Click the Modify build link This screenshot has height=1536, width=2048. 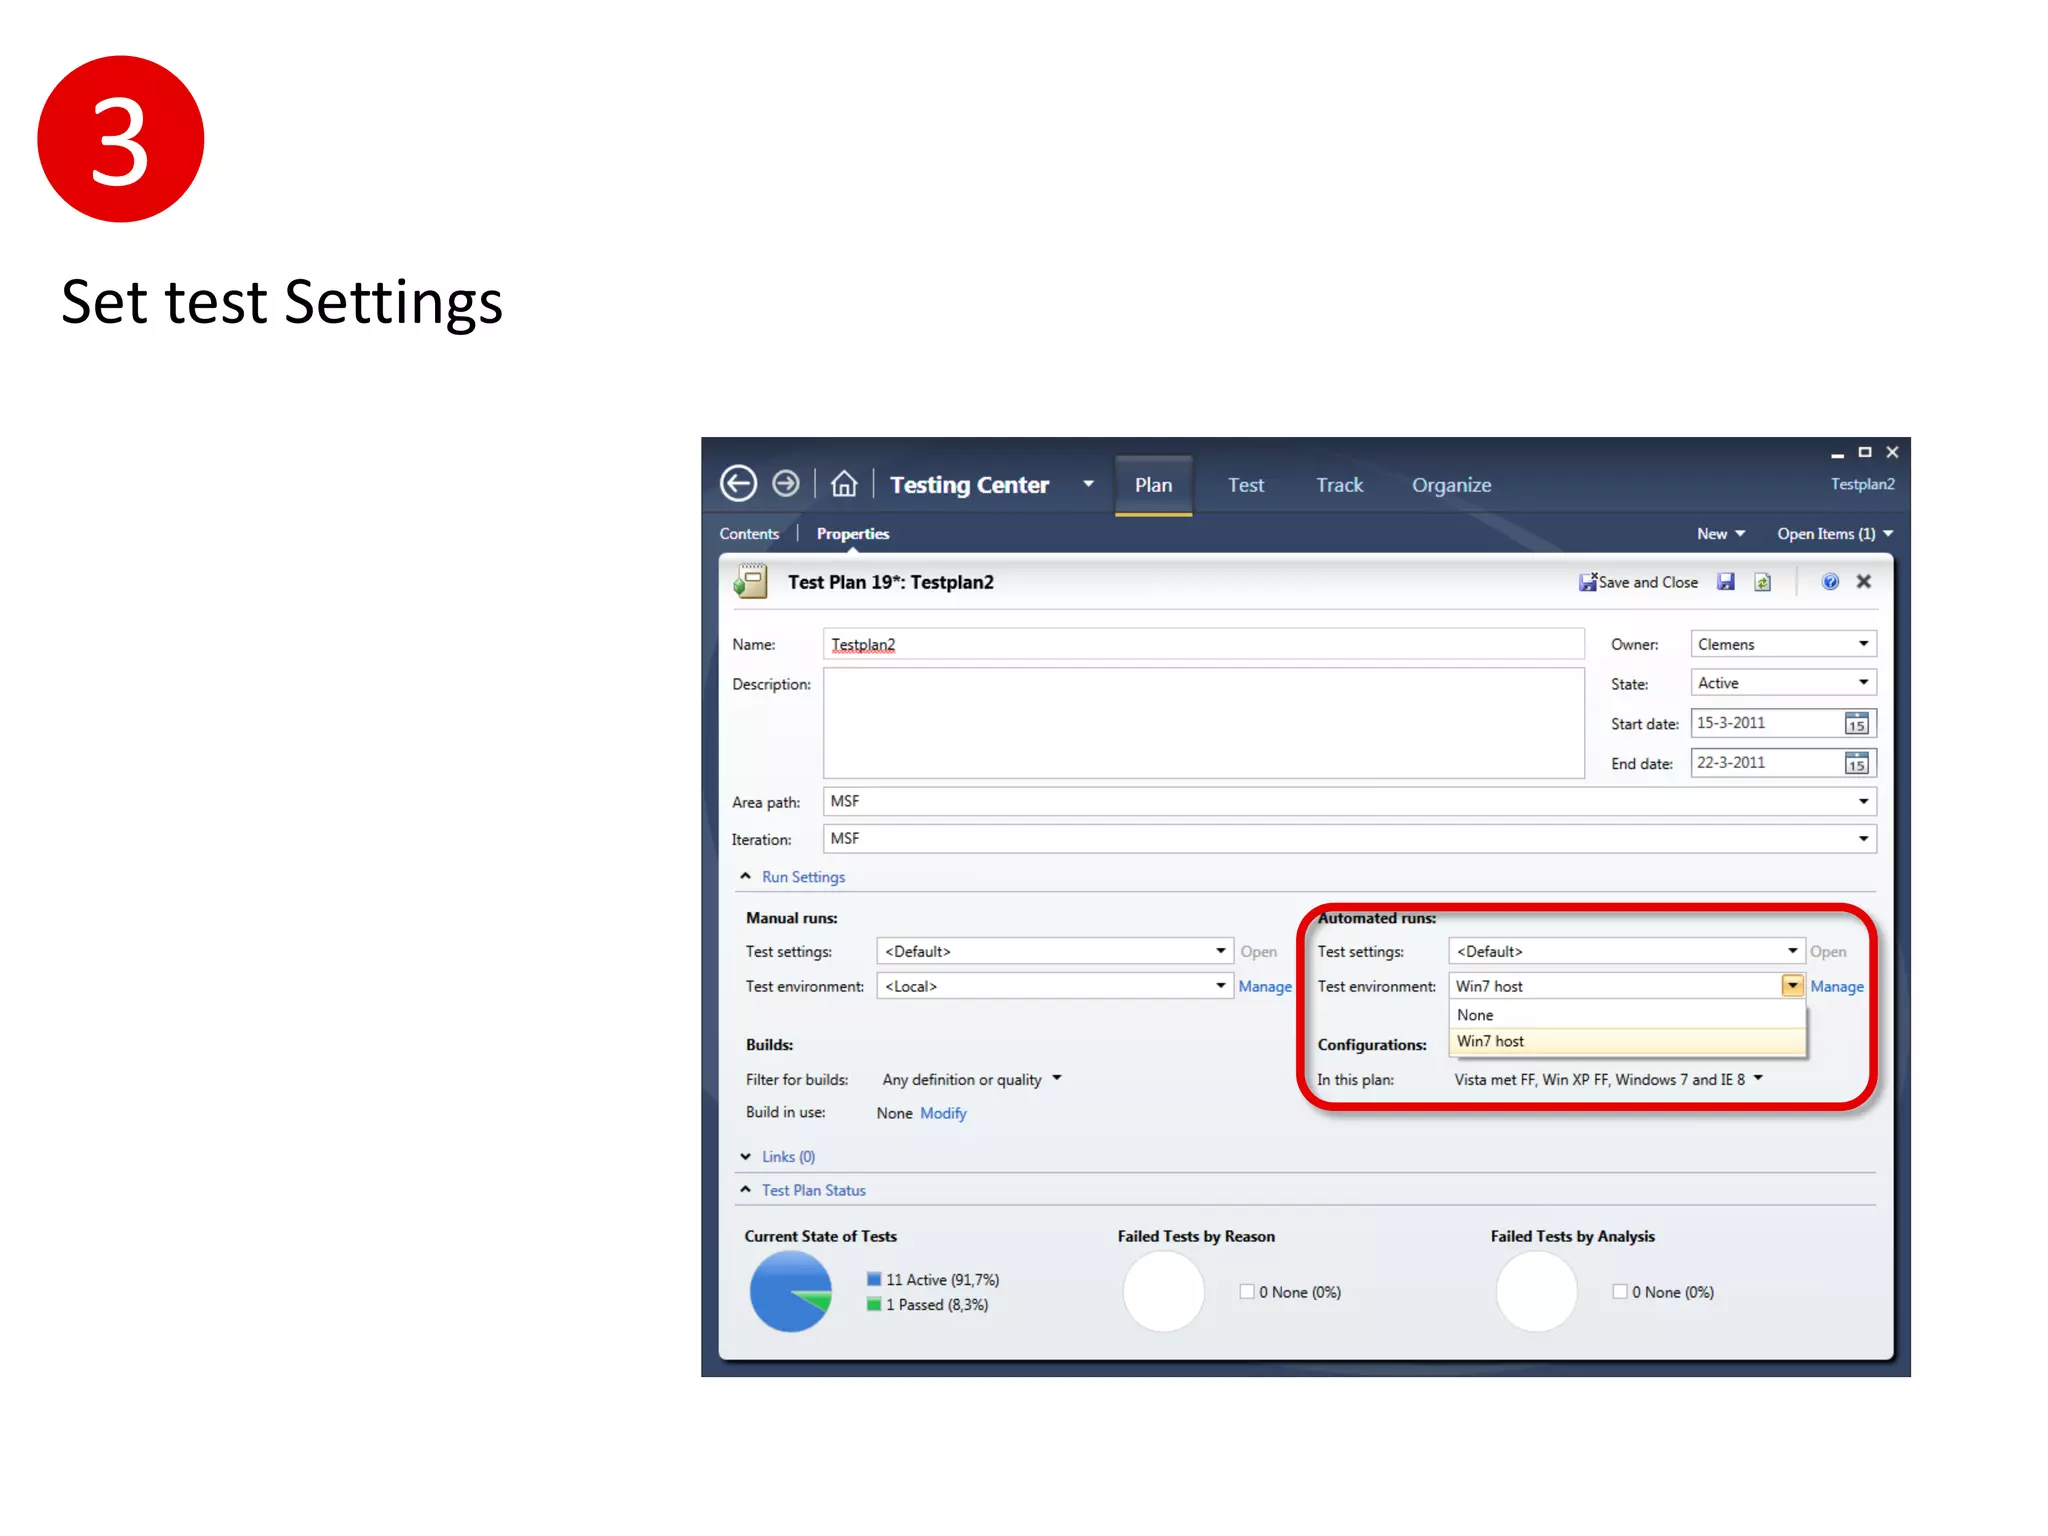point(943,1114)
